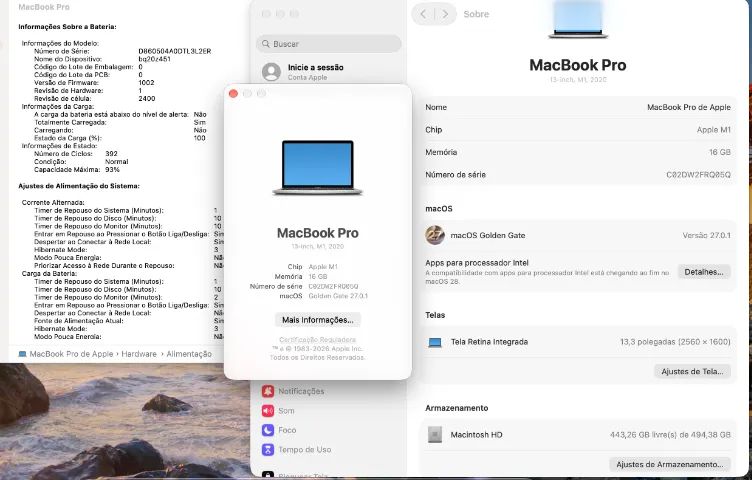752x480 pixels.
Task: Click the Chip row showing Apple M1
Action: tap(578, 130)
